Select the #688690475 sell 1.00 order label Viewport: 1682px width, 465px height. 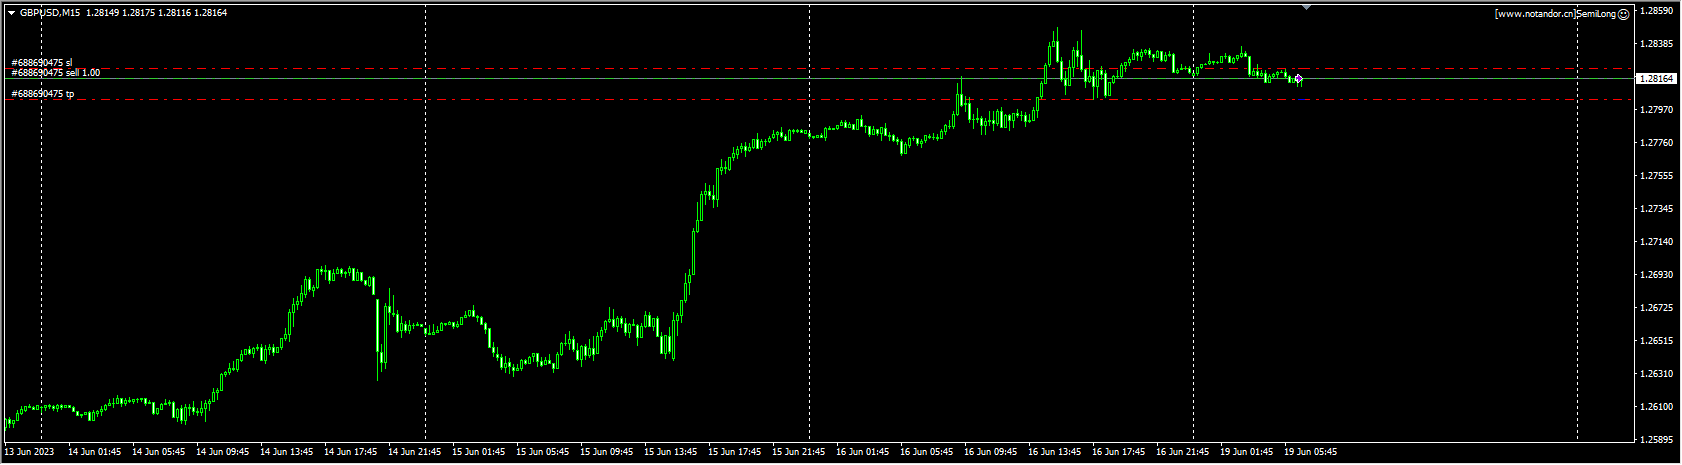click(56, 73)
